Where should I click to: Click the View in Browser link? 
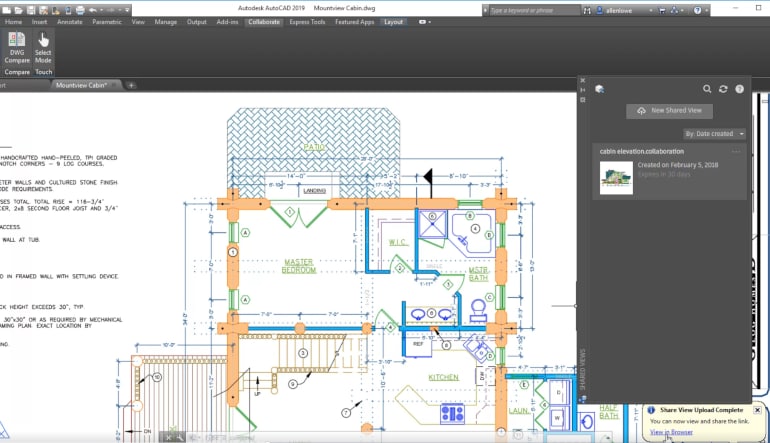tap(671, 432)
